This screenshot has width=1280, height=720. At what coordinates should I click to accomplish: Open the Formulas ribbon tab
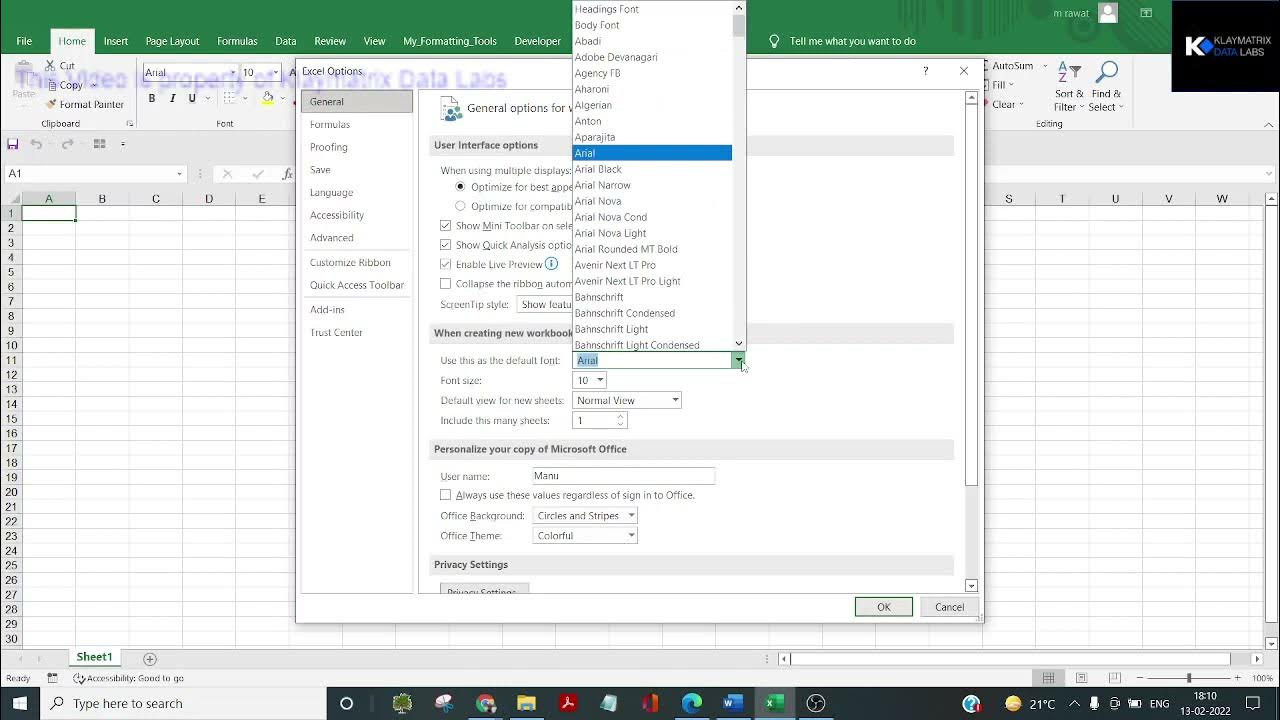click(x=237, y=41)
